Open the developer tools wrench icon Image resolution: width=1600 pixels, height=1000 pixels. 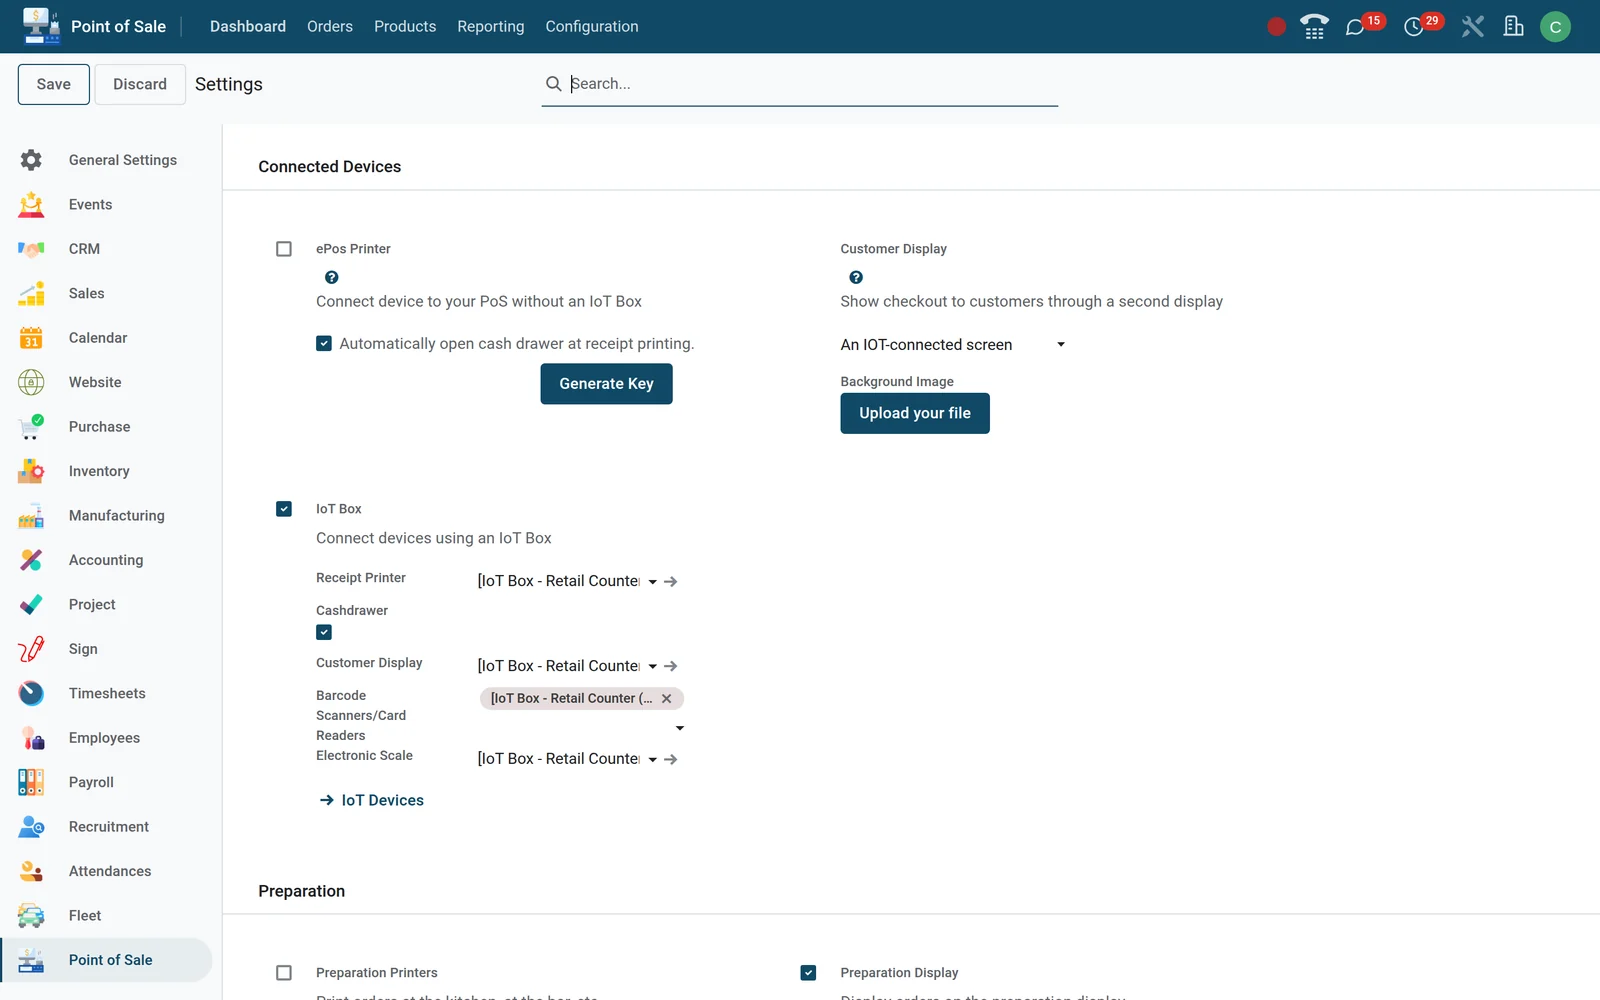tap(1472, 27)
